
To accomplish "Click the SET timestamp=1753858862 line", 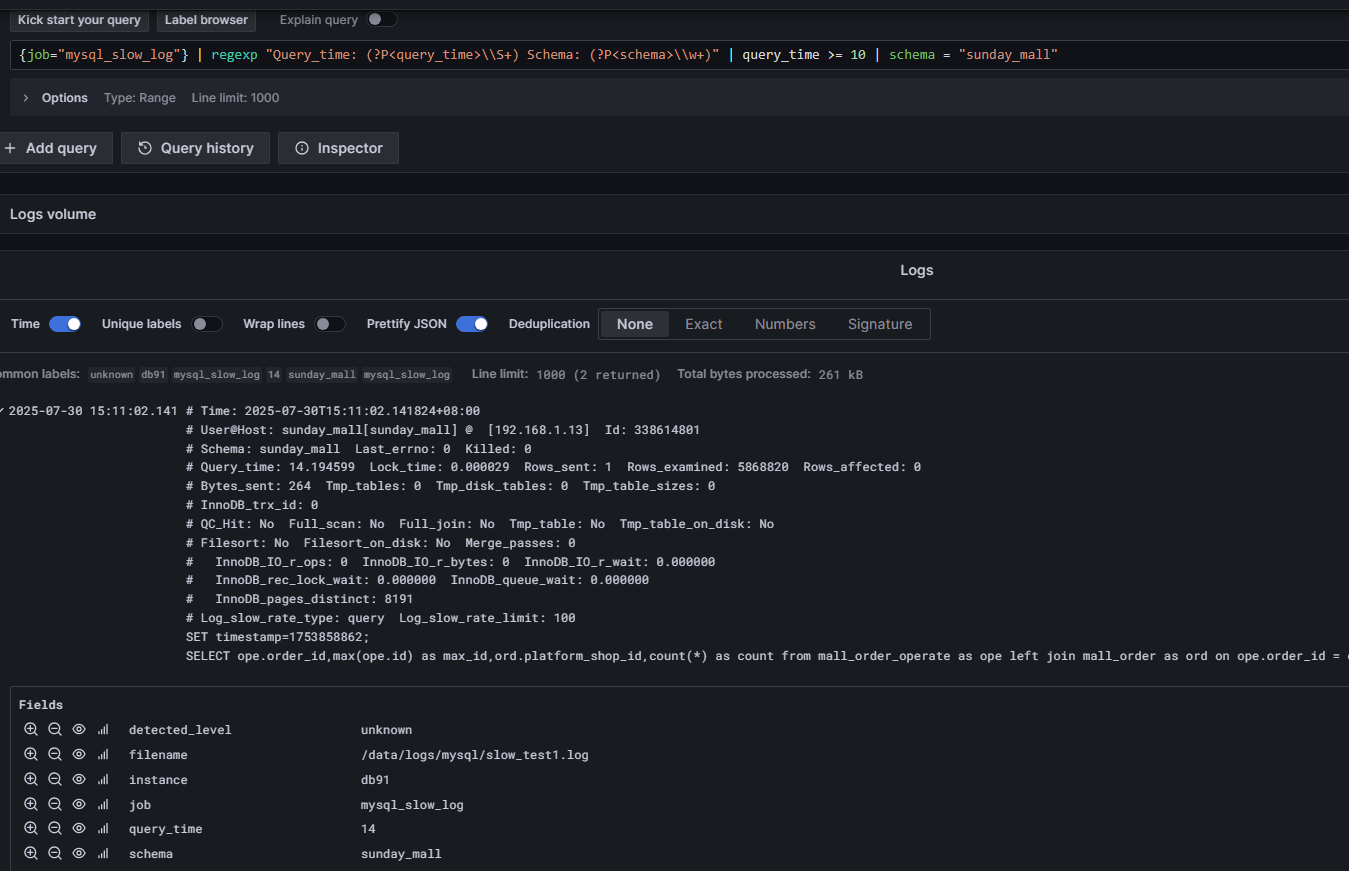I will point(278,637).
